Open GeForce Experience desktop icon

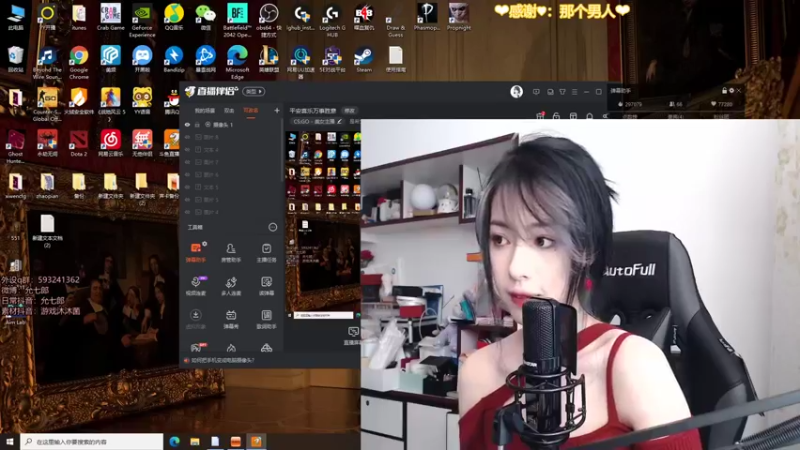[x=142, y=20]
